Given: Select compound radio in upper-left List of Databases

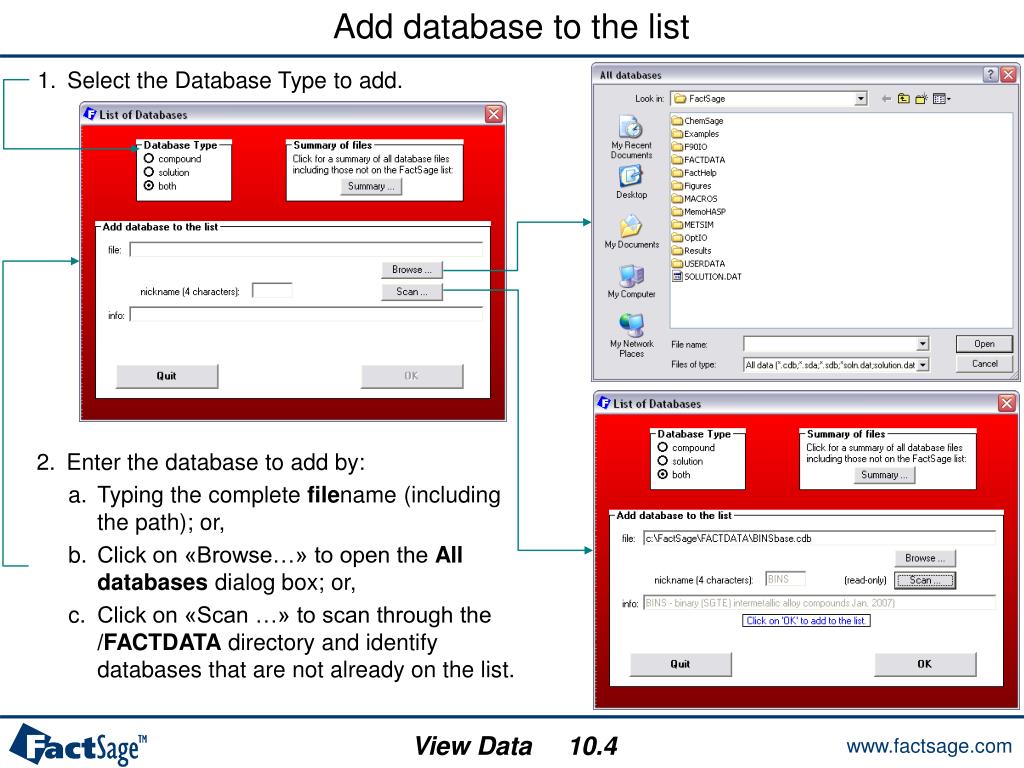Looking at the screenshot, I should [149, 159].
